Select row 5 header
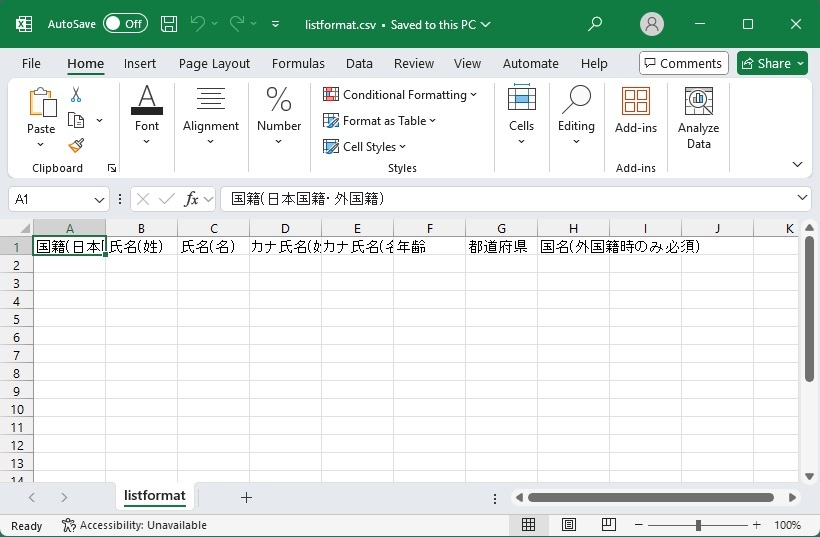 point(17,319)
